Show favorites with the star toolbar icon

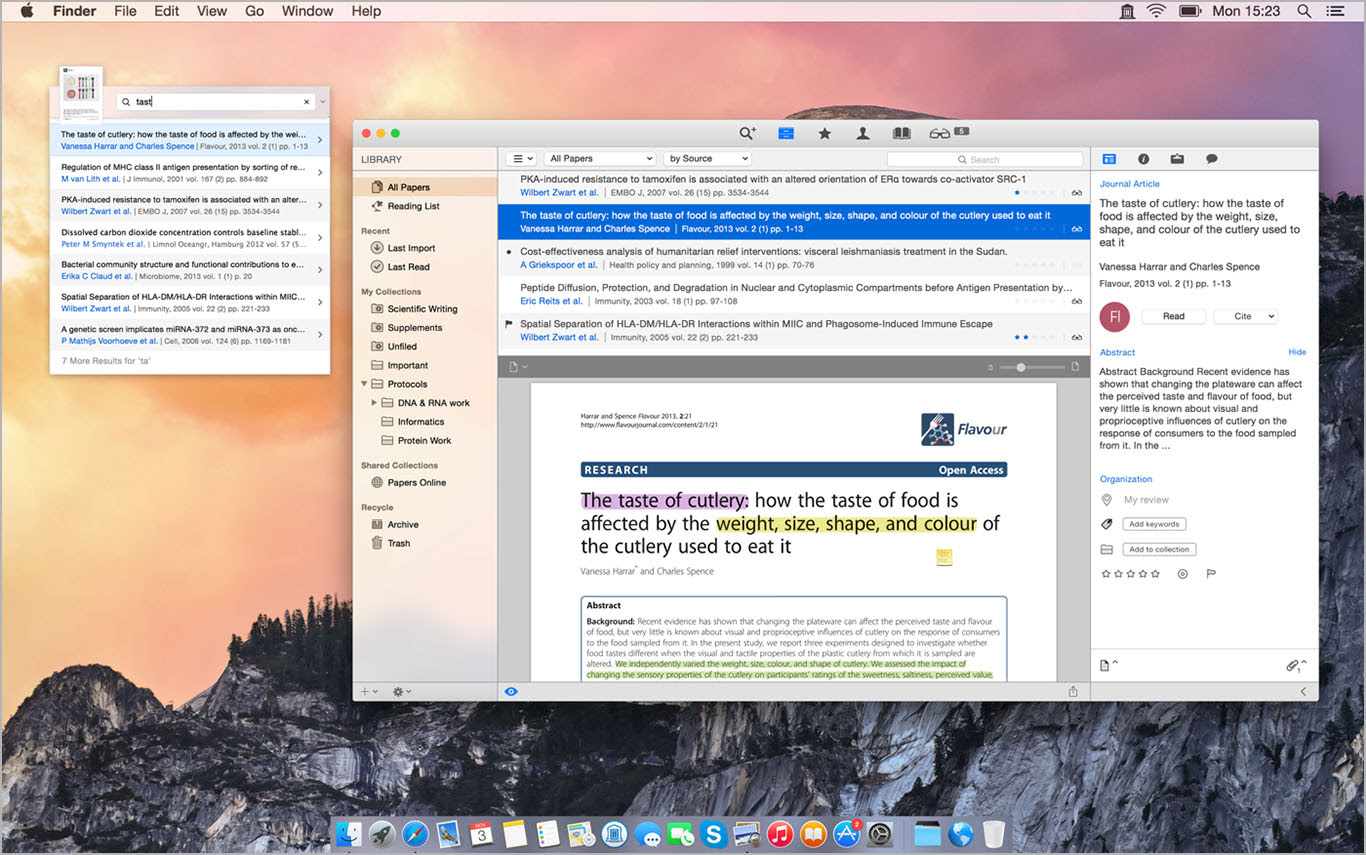[x=824, y=133]
